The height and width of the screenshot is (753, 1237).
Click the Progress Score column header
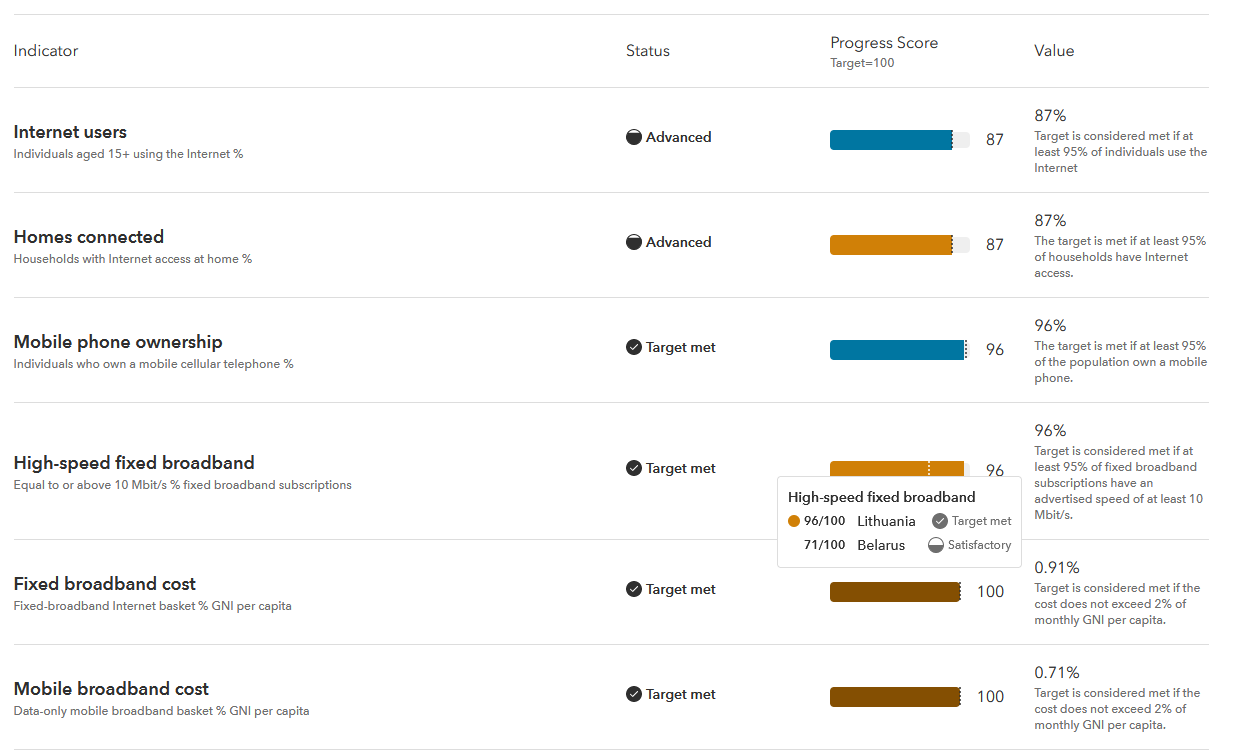click(x=884, y=43)
